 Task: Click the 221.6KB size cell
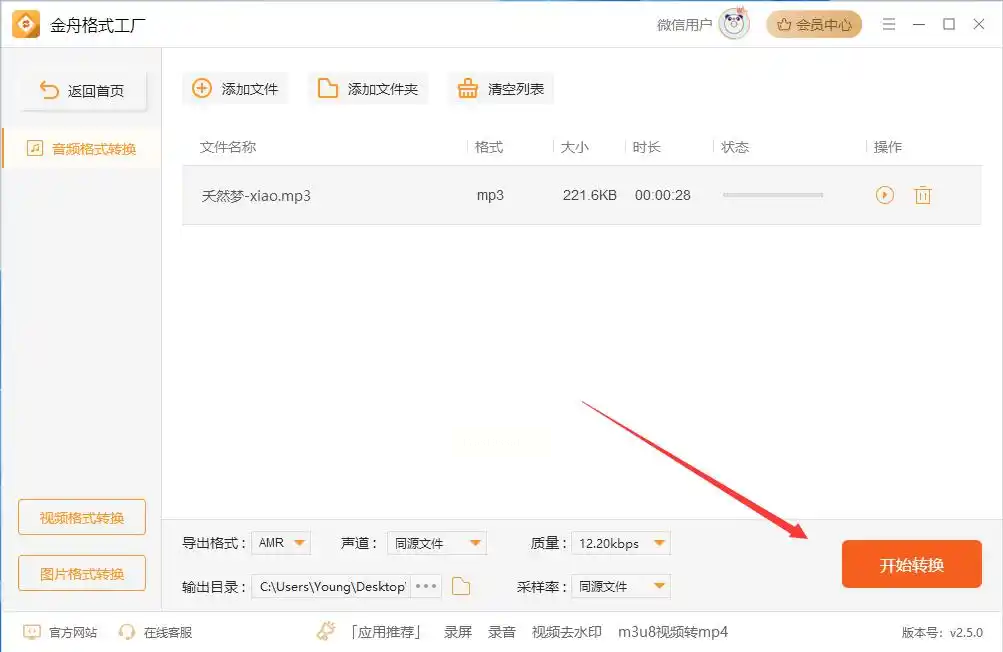point(590,195)
